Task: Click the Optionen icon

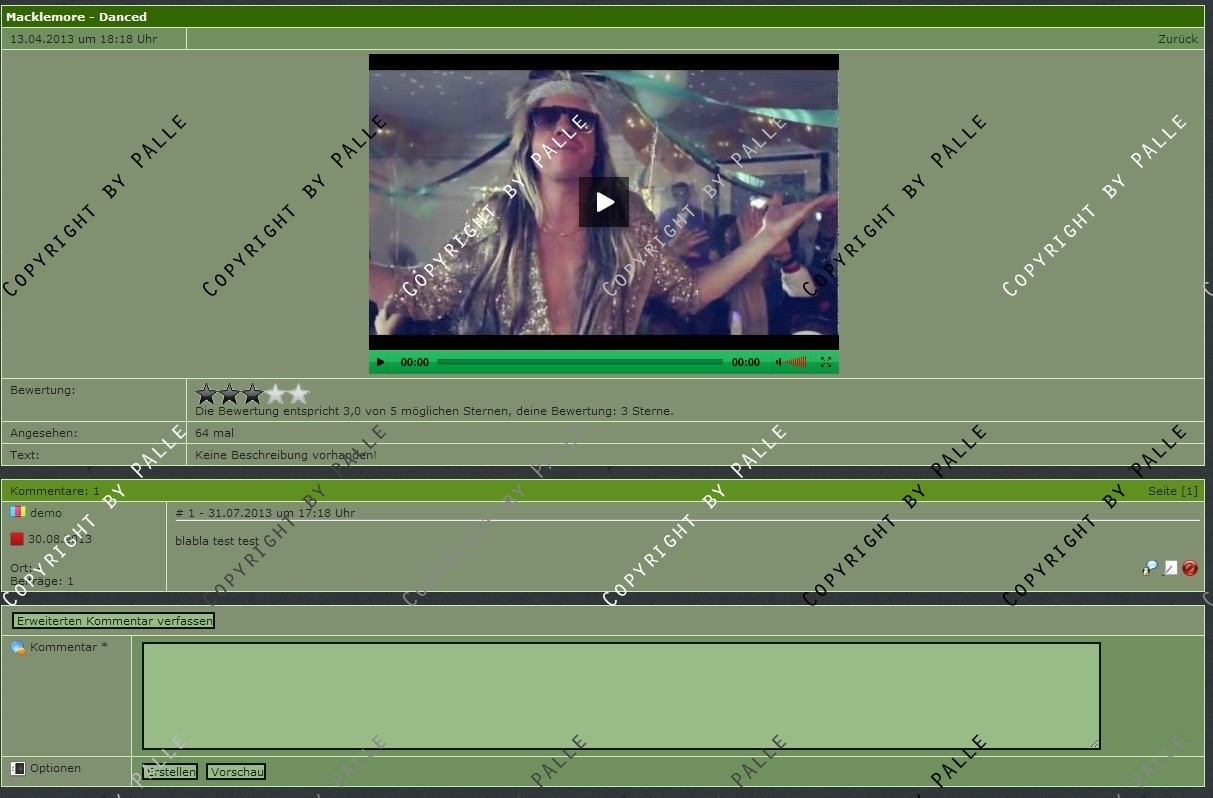Action: (18, 769)
